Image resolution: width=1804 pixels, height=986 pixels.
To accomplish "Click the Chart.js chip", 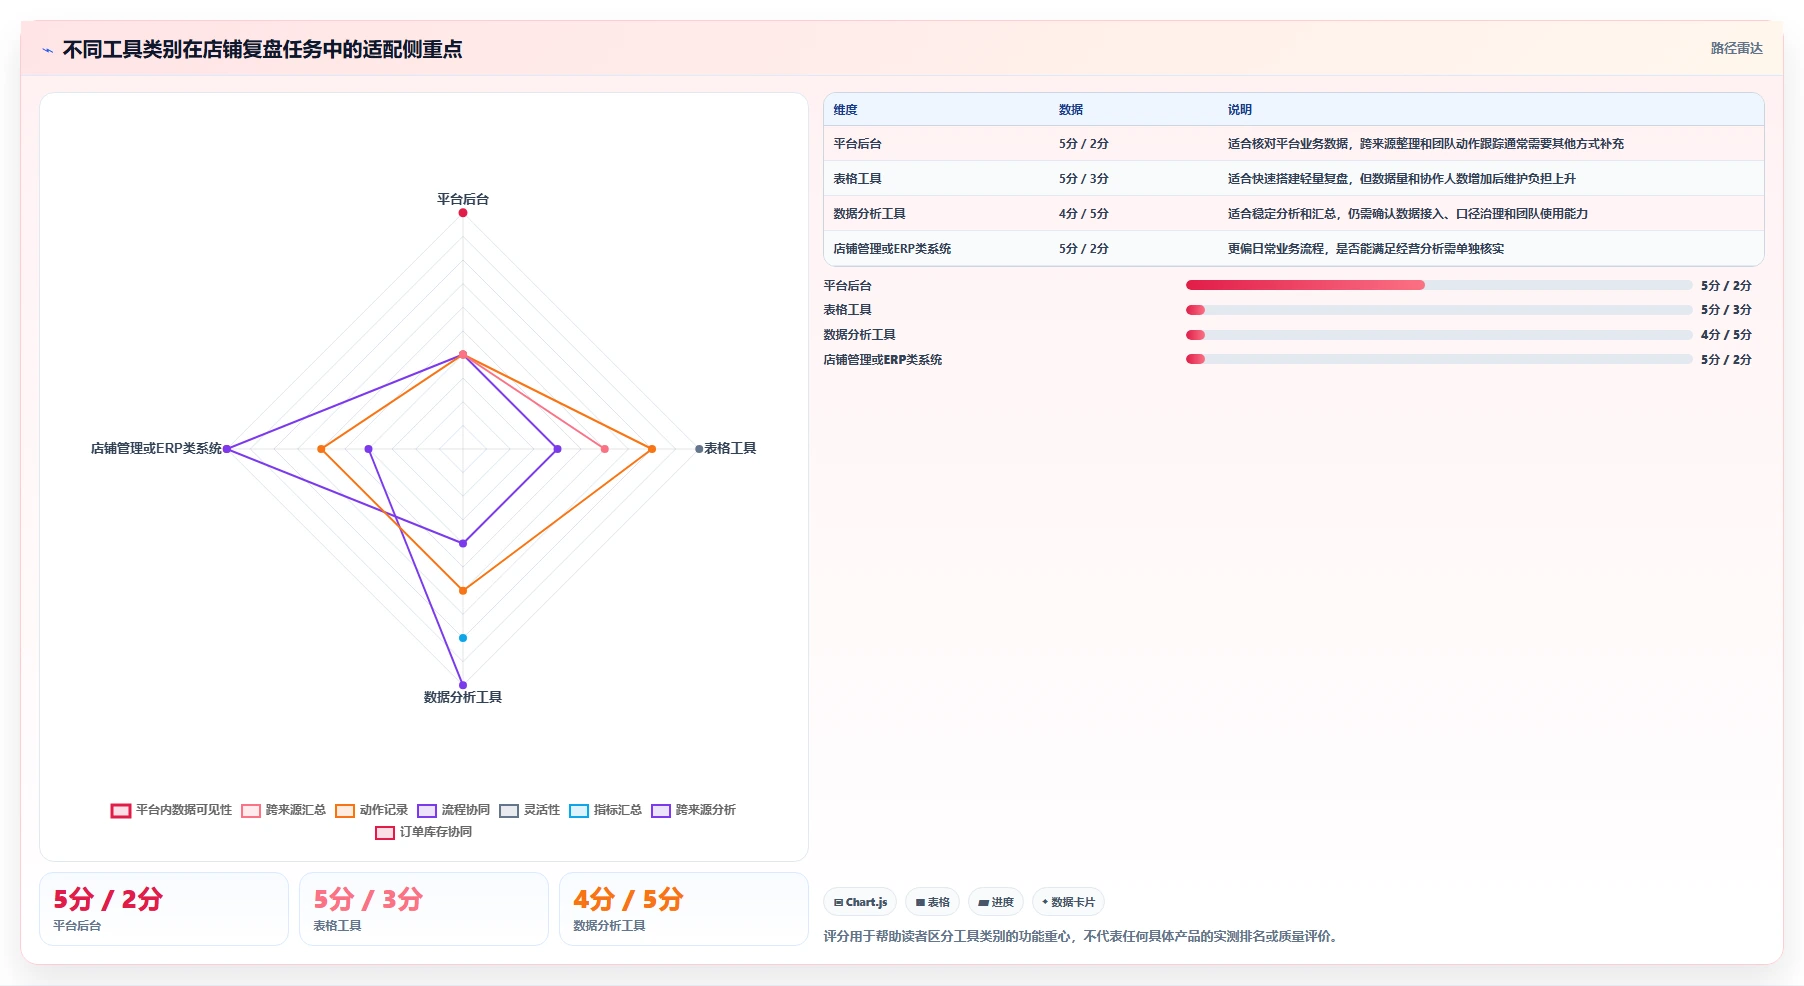I will coord(860,902).
